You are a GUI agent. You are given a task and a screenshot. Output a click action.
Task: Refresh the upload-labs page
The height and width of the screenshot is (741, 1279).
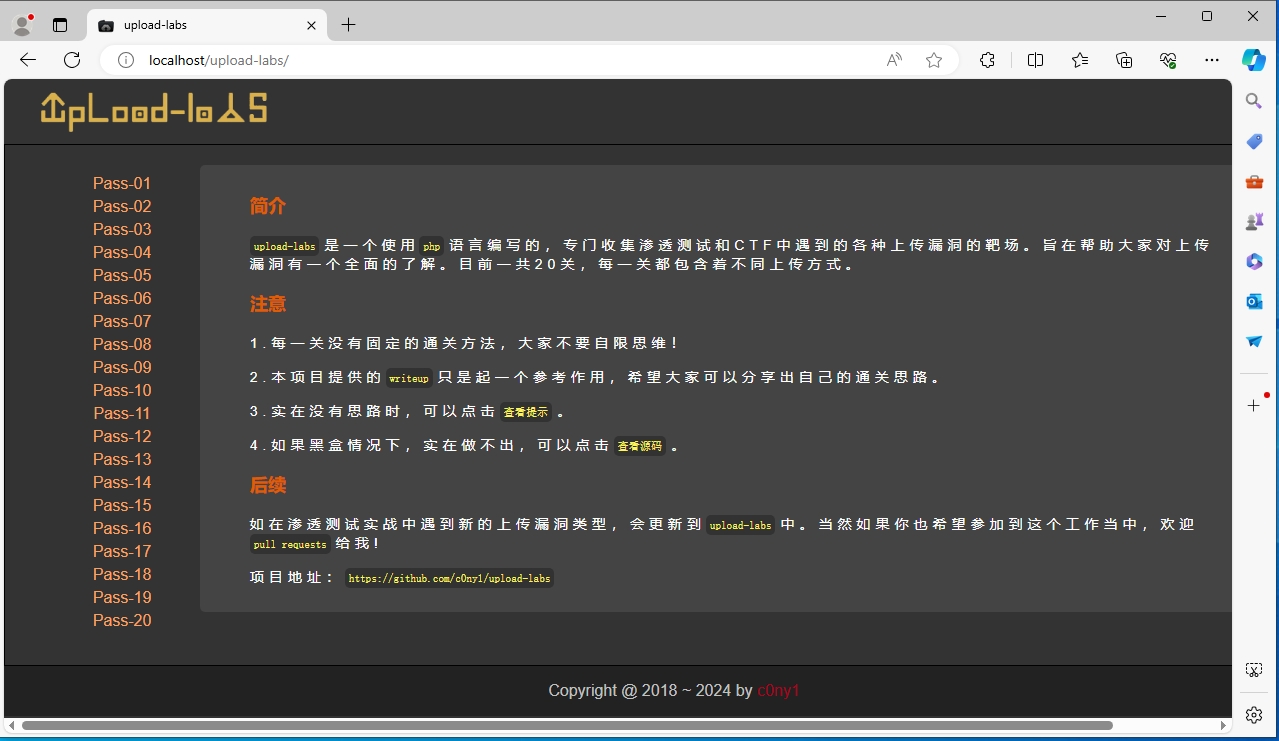(72, 60)
